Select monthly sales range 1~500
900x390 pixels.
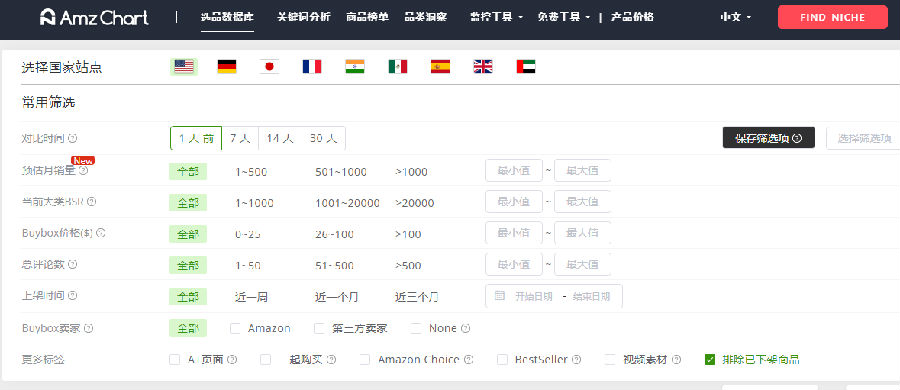point(251,172)
